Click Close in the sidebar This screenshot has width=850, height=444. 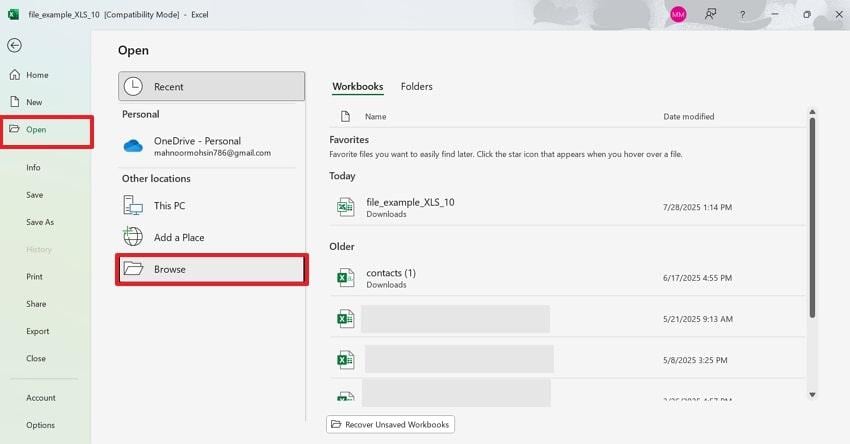36,358
